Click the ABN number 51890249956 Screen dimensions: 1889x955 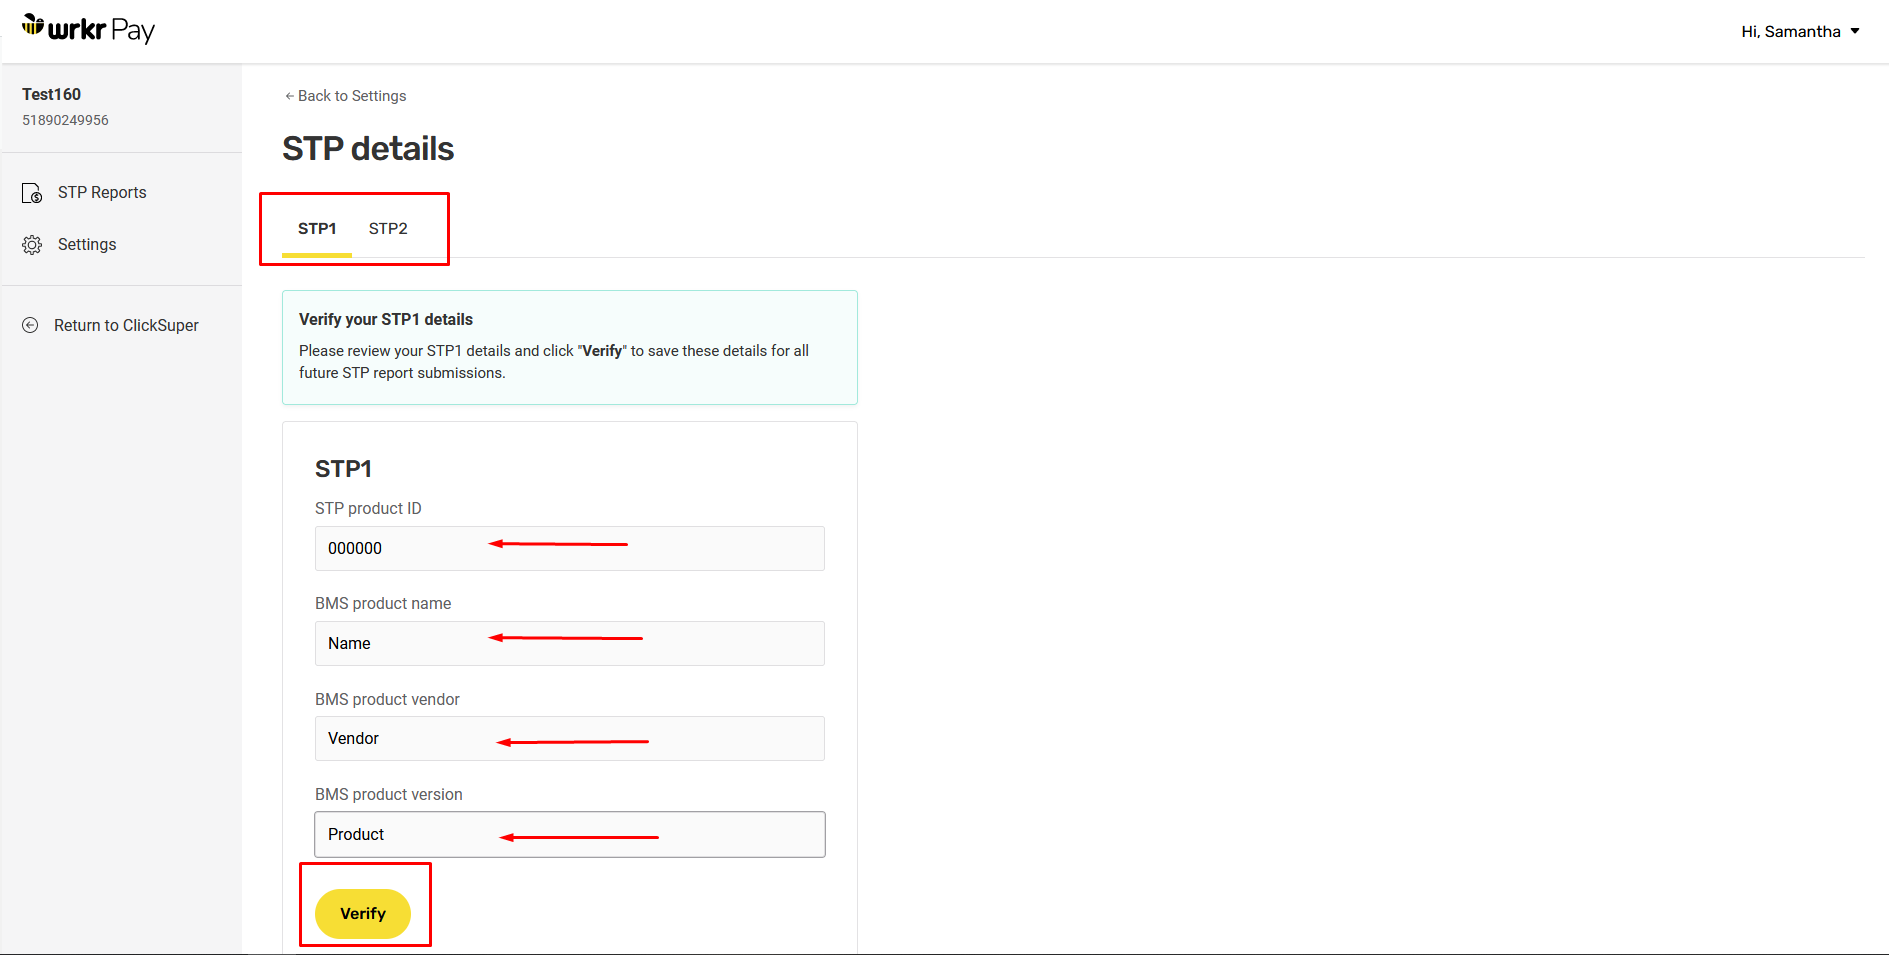pos(64,119)
